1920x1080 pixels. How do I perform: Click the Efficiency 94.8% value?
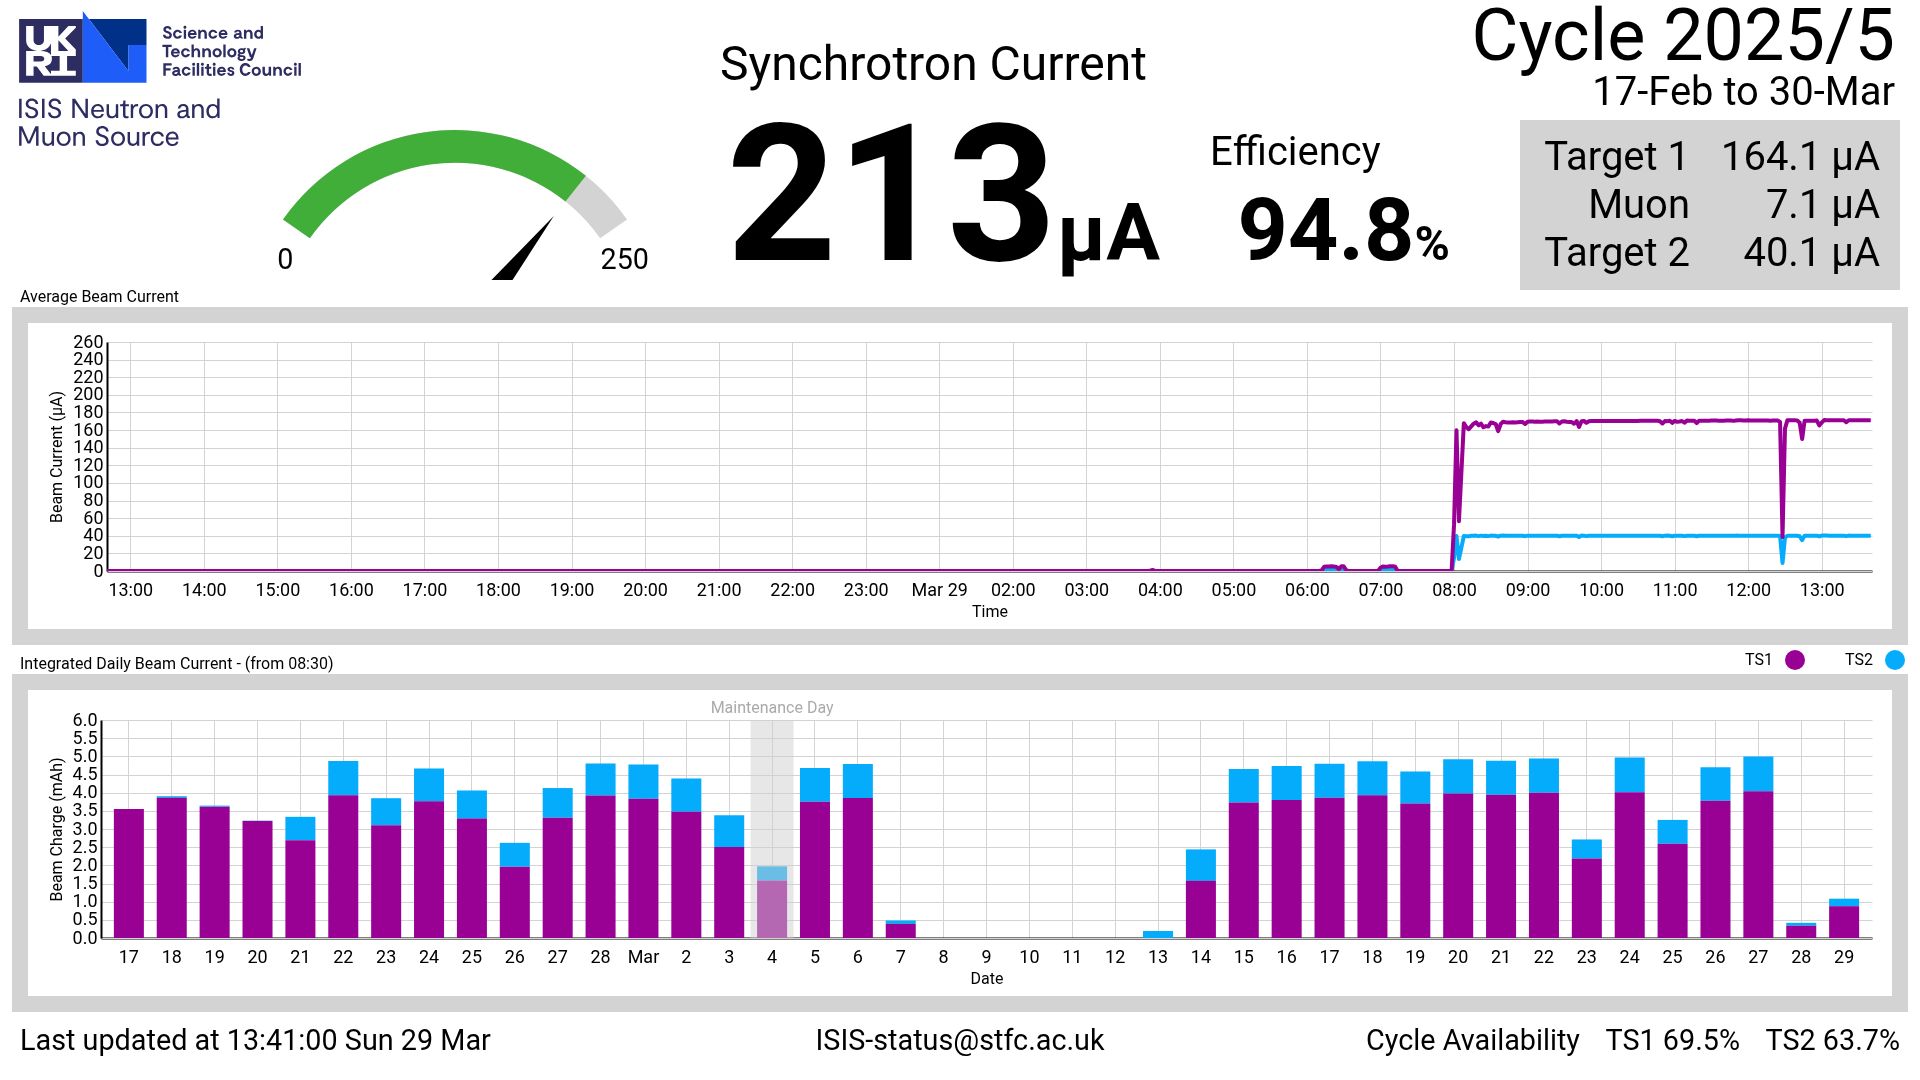1342,230
